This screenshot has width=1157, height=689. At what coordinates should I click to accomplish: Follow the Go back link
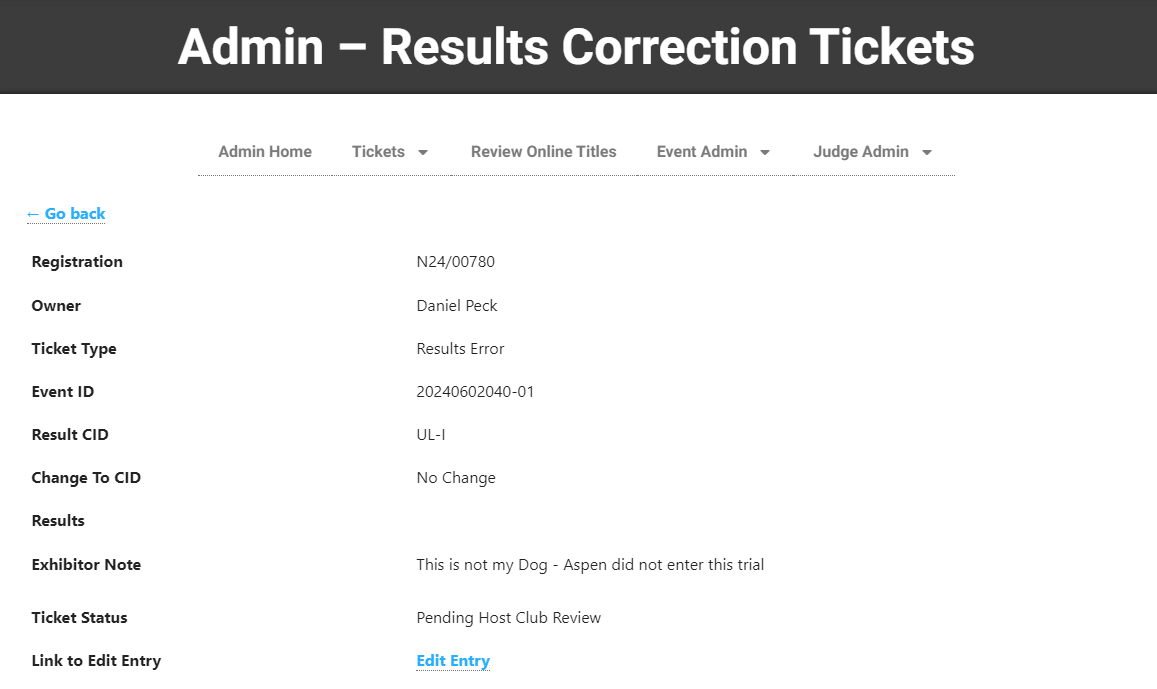[66, 214]
